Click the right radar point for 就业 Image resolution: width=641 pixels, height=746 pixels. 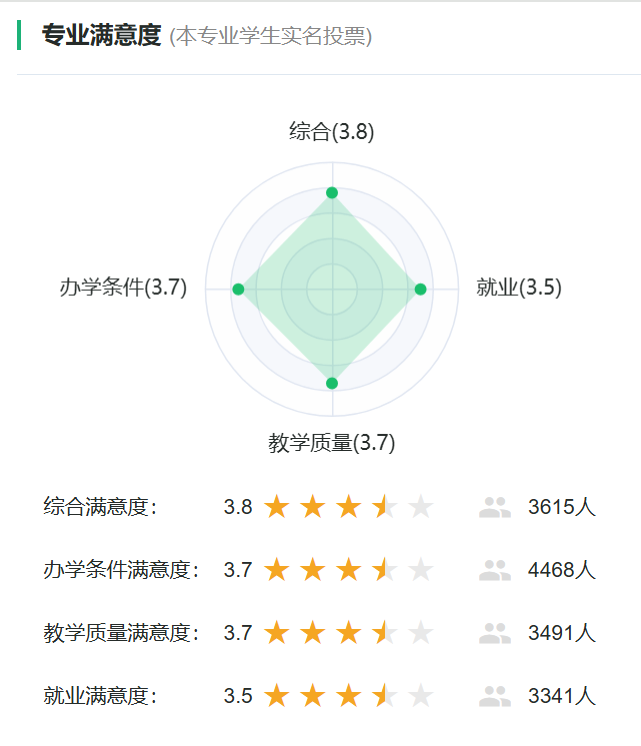tap(420, 289)
